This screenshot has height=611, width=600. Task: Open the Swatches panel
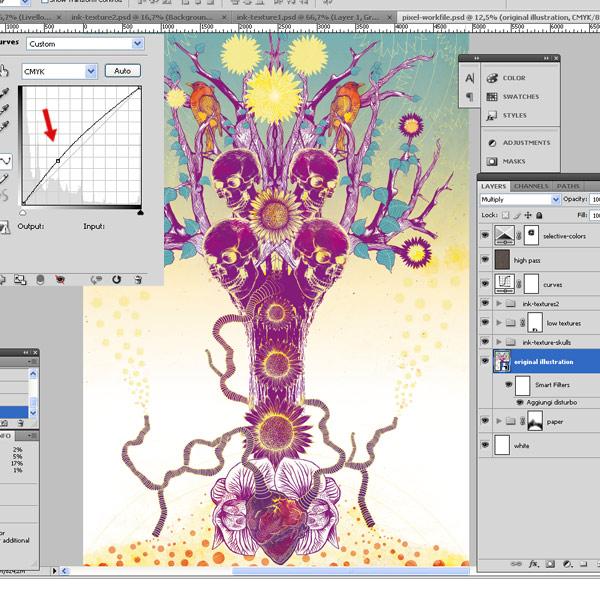pyautogui.click(x=513, y=97)
